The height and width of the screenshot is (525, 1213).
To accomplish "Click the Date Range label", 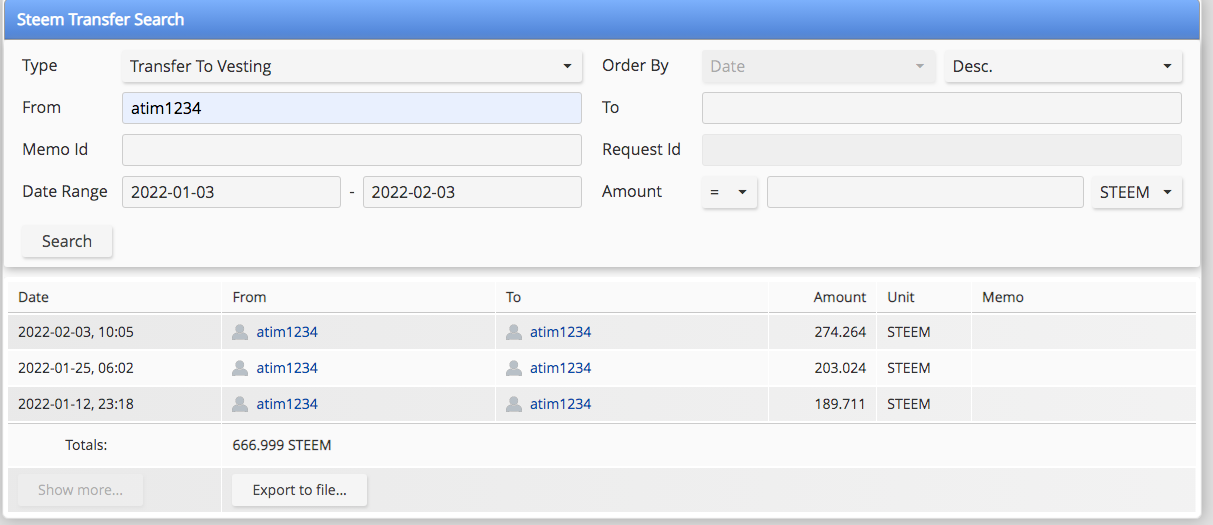I will [x=65, y=191].
